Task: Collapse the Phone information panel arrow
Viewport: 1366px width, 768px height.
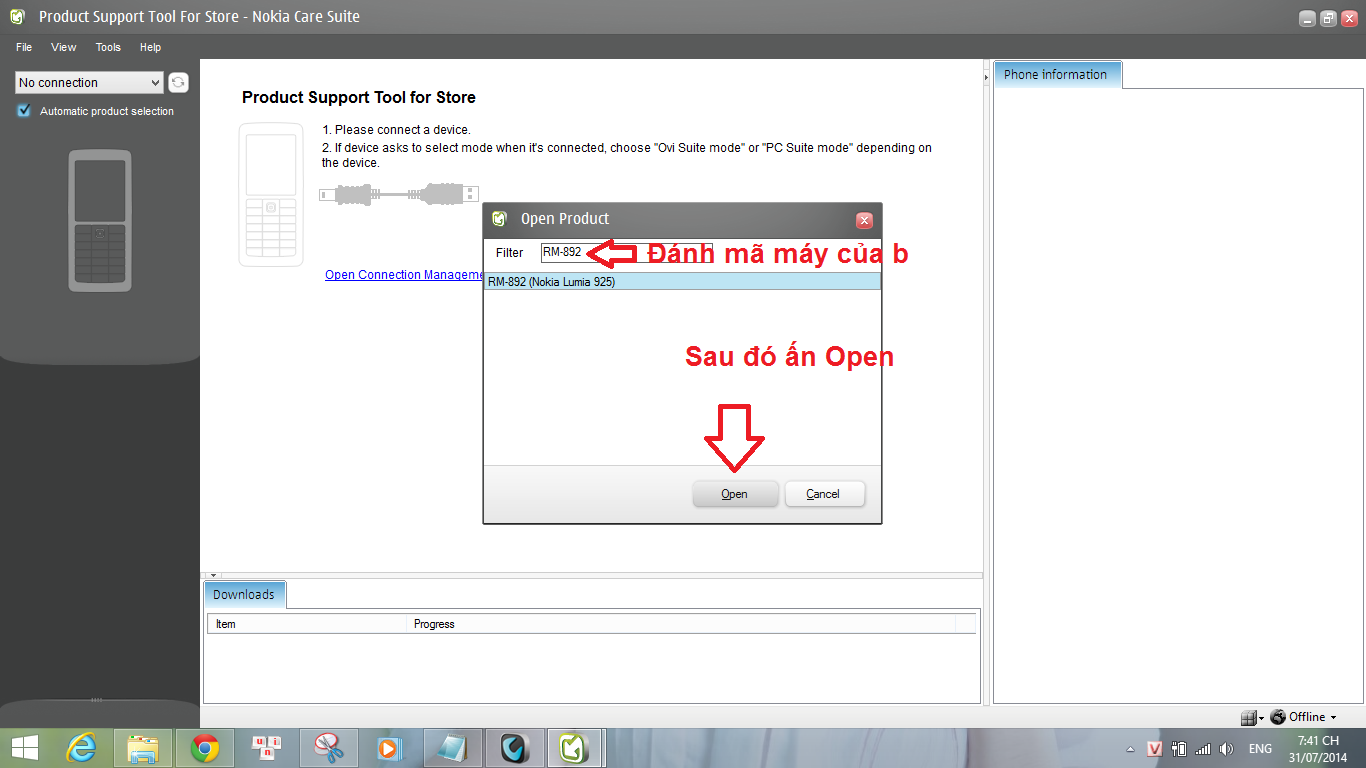Action: click(x=987, y=76)
